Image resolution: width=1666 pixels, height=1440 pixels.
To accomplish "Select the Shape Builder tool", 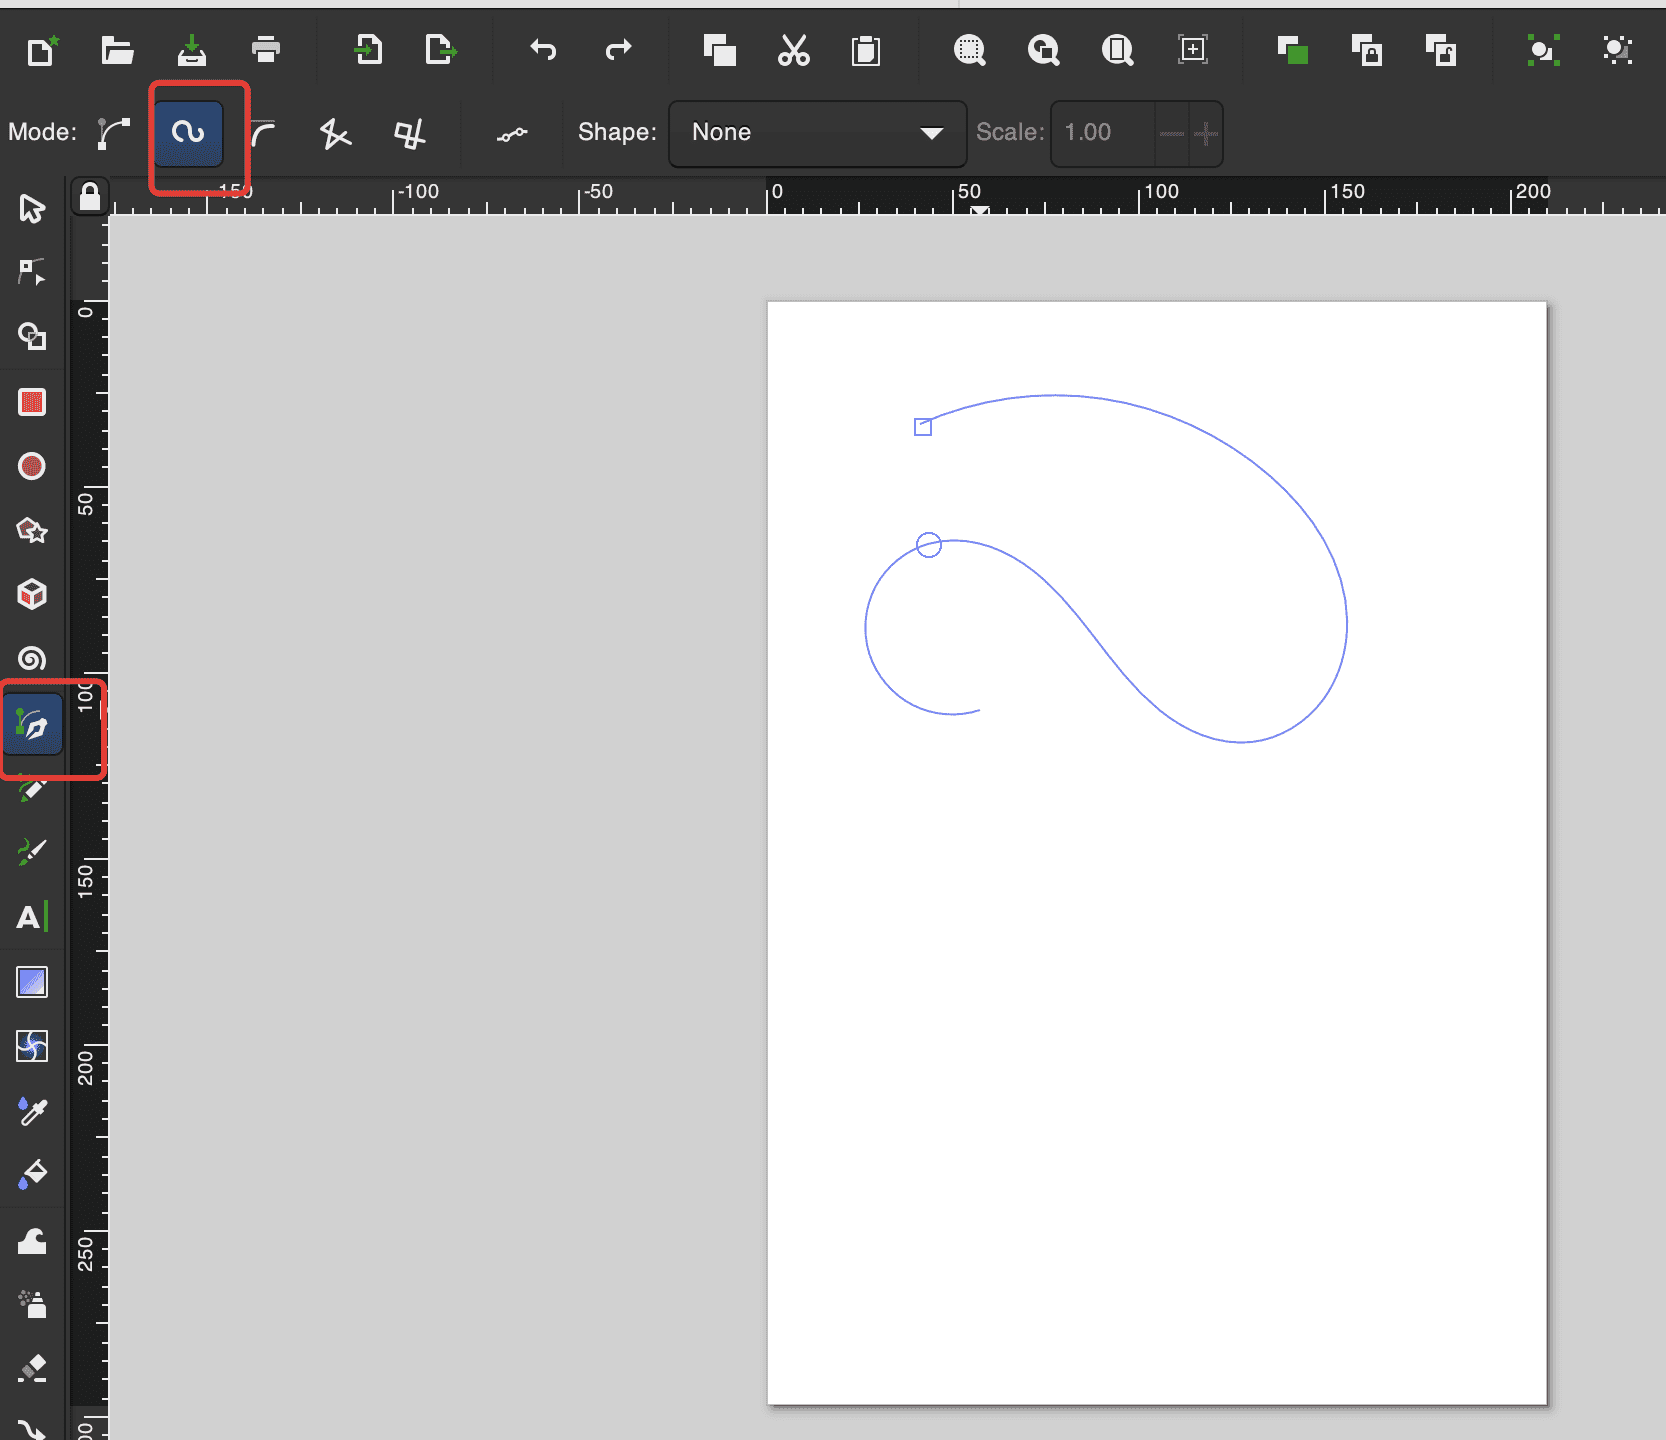I will (x=32, y=336).
